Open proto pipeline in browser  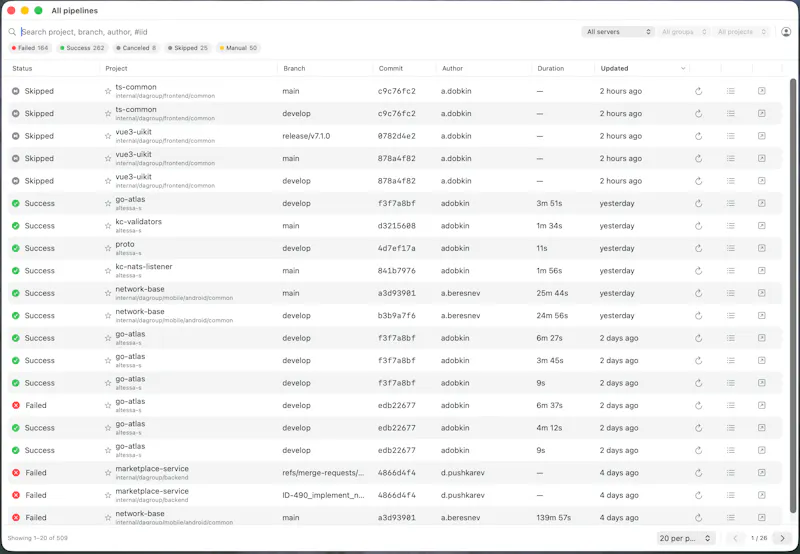tap(761, 248)
